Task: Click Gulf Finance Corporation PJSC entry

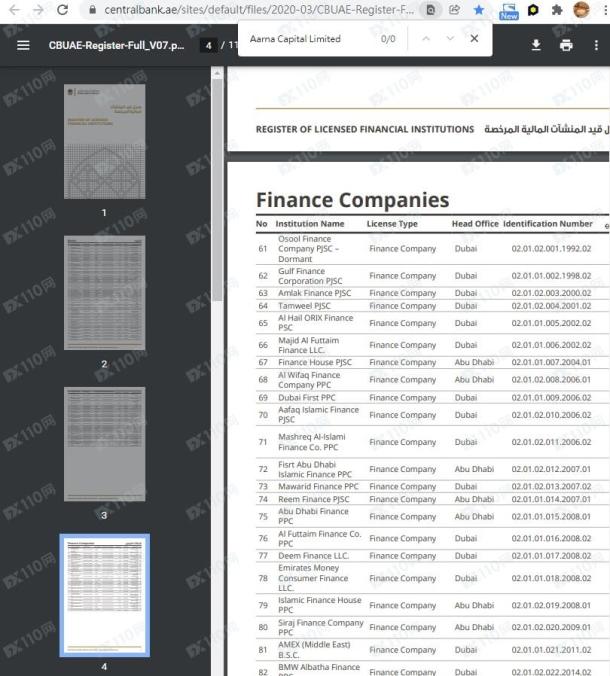Action: coord(310,276)
